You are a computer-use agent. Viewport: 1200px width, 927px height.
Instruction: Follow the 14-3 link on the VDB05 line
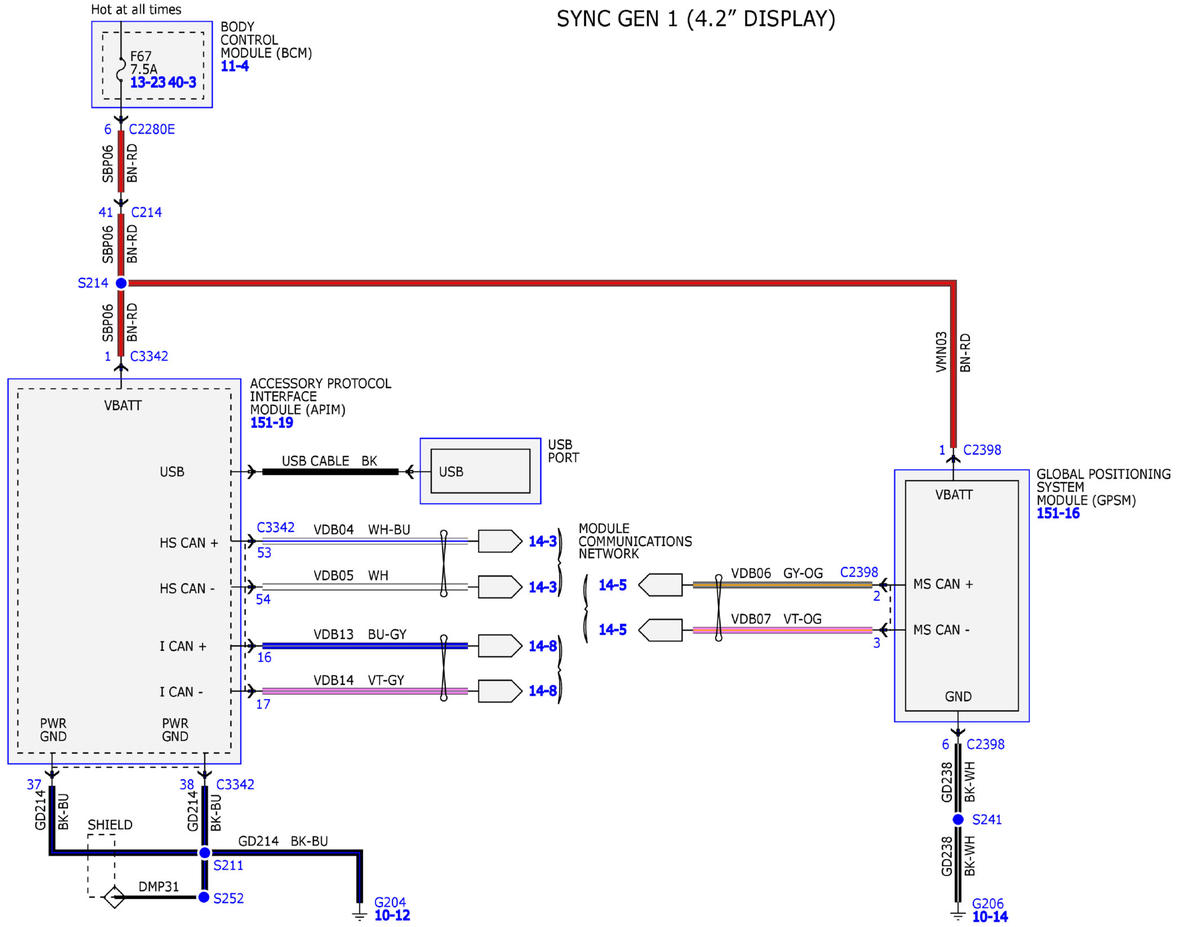point(542,586)
